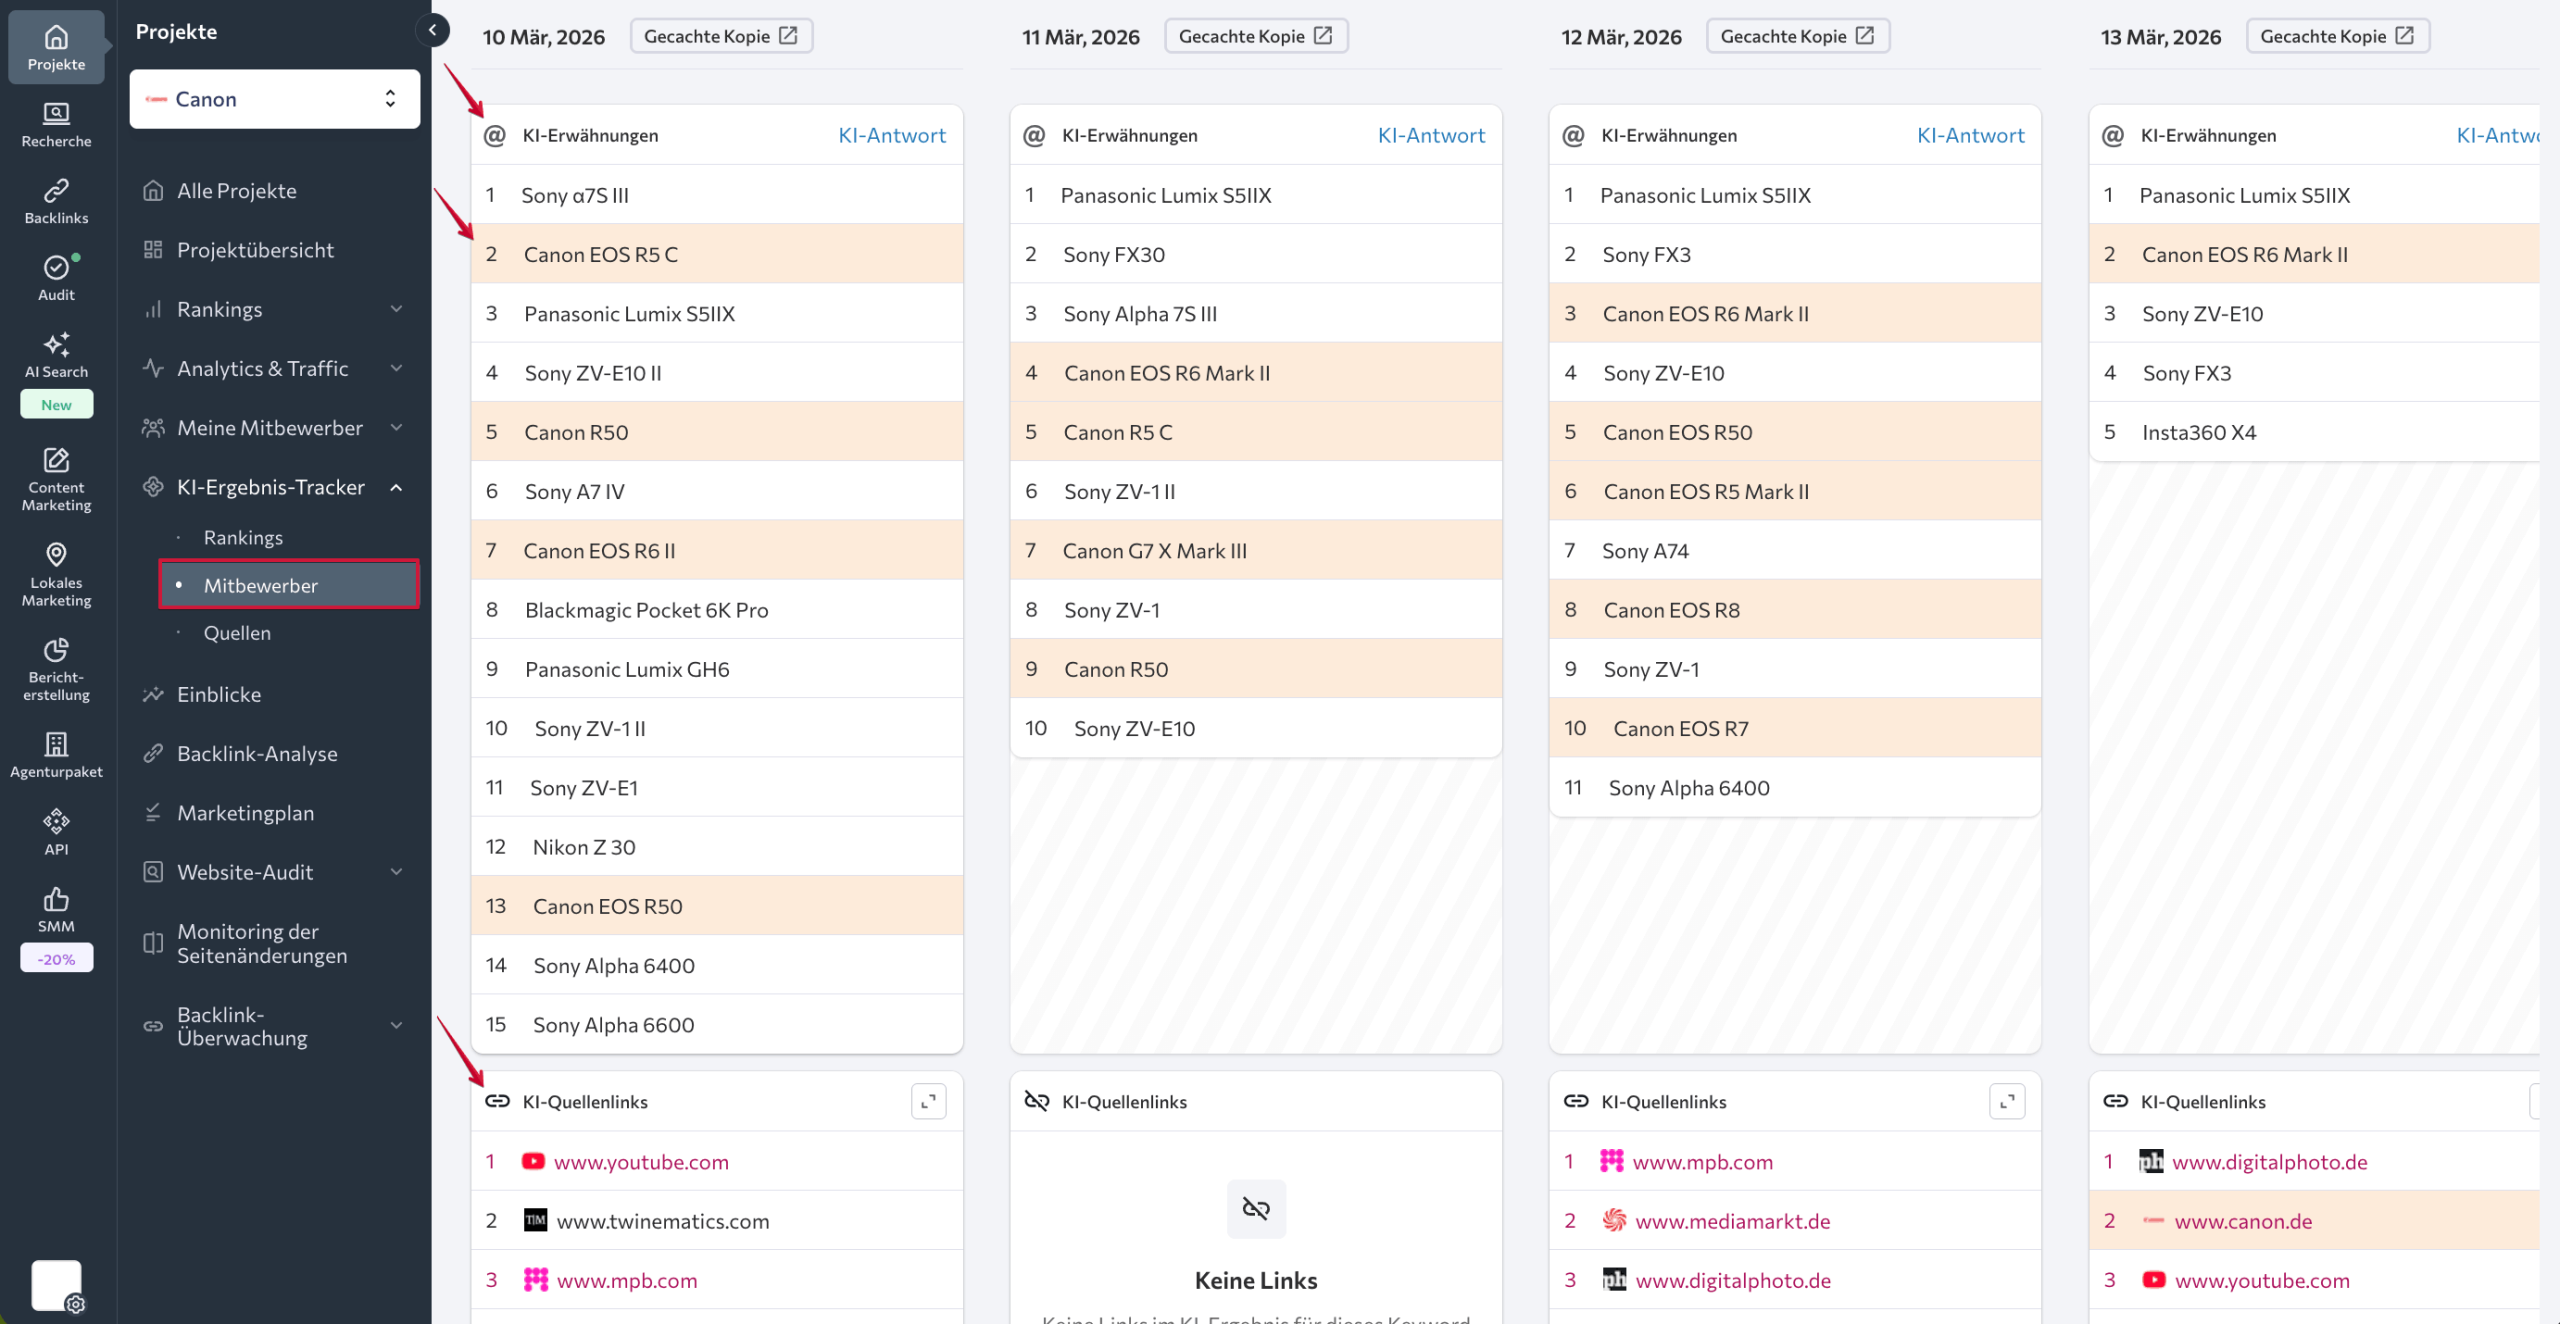Image resolution: width=2560 pixels, height=1324 pixels.
Task: Open the www.mediamarkt.de source link
Action: pos(1732,1221)
